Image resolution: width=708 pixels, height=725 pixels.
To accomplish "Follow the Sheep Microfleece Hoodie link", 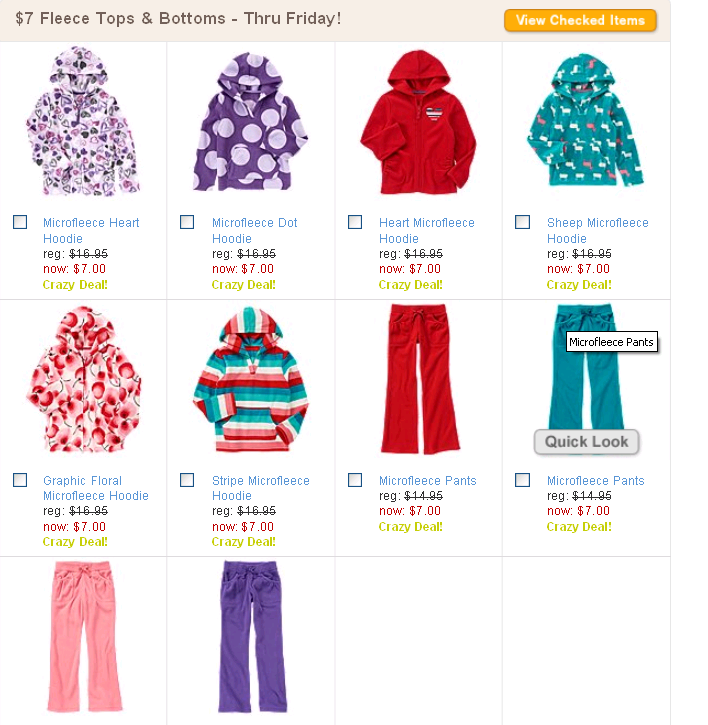I will [x=597, y=230].
